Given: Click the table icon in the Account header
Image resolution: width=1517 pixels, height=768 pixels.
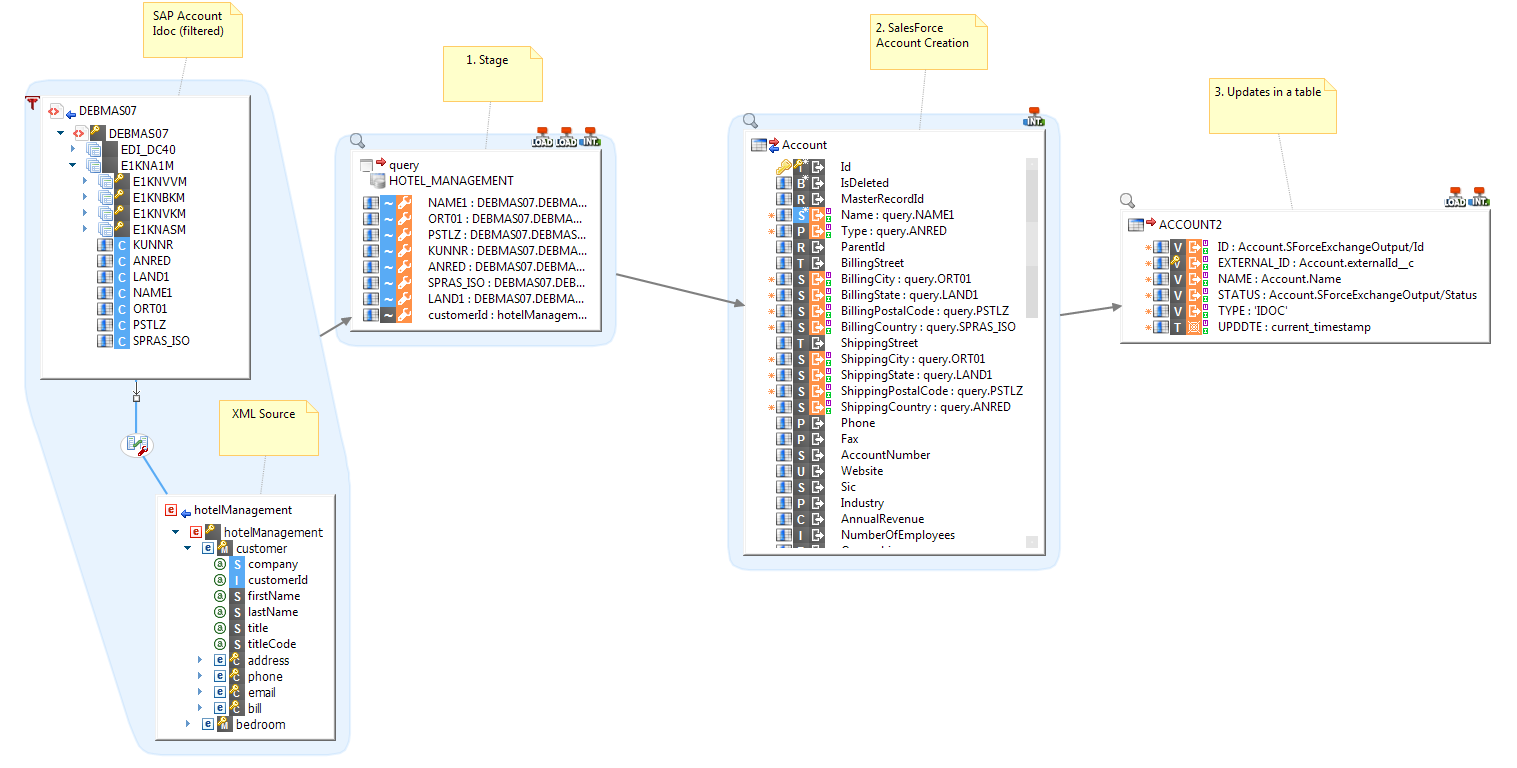Looking at the screenshot, I should click(x=758, y=145).
